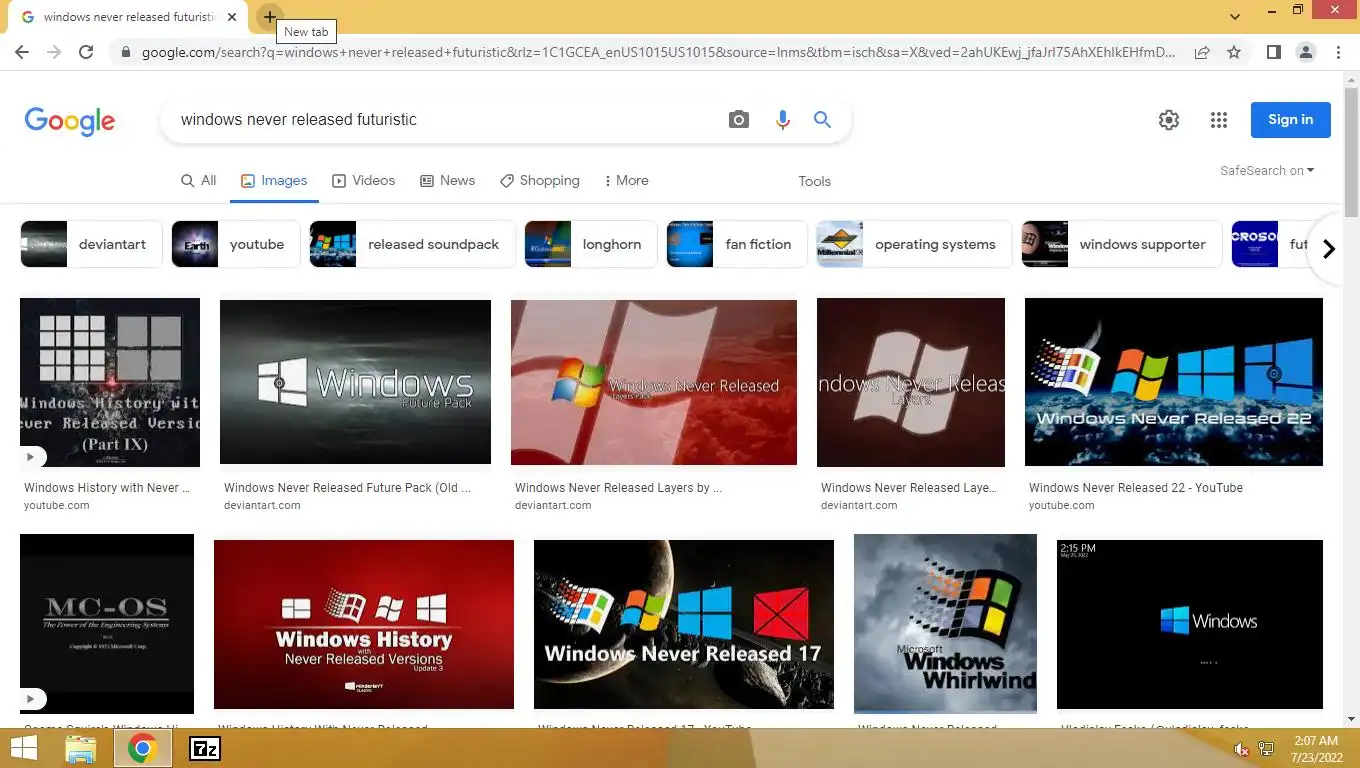Screen dimensions: 1360x768
Task: Close the Google search tab
Action: [x=232, y=17]
